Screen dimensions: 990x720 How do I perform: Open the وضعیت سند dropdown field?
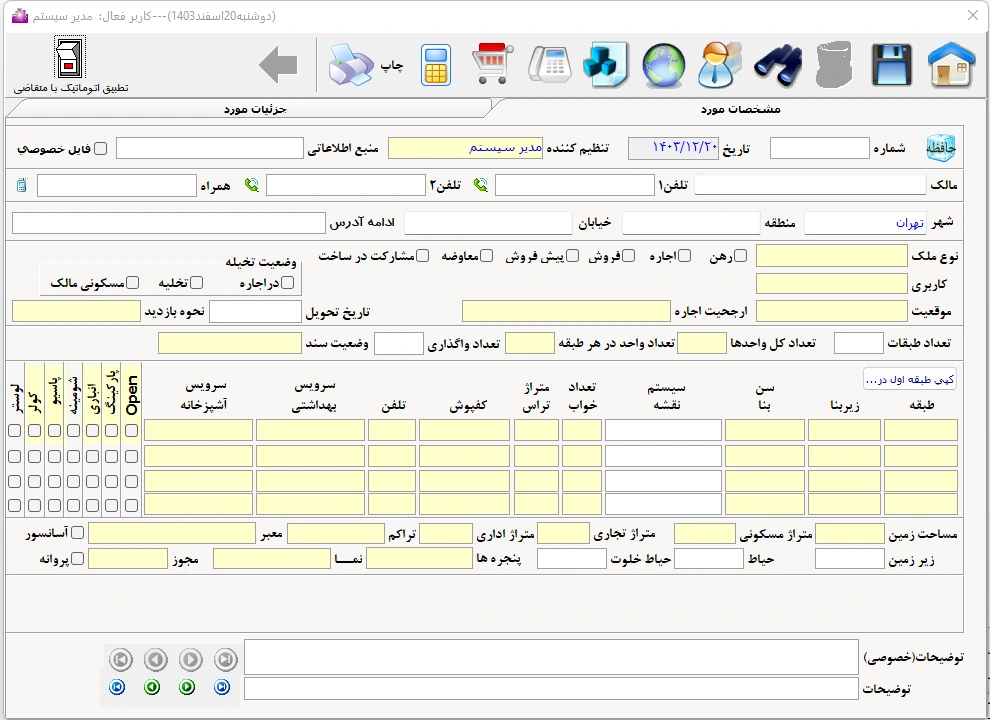pos(229,344)
